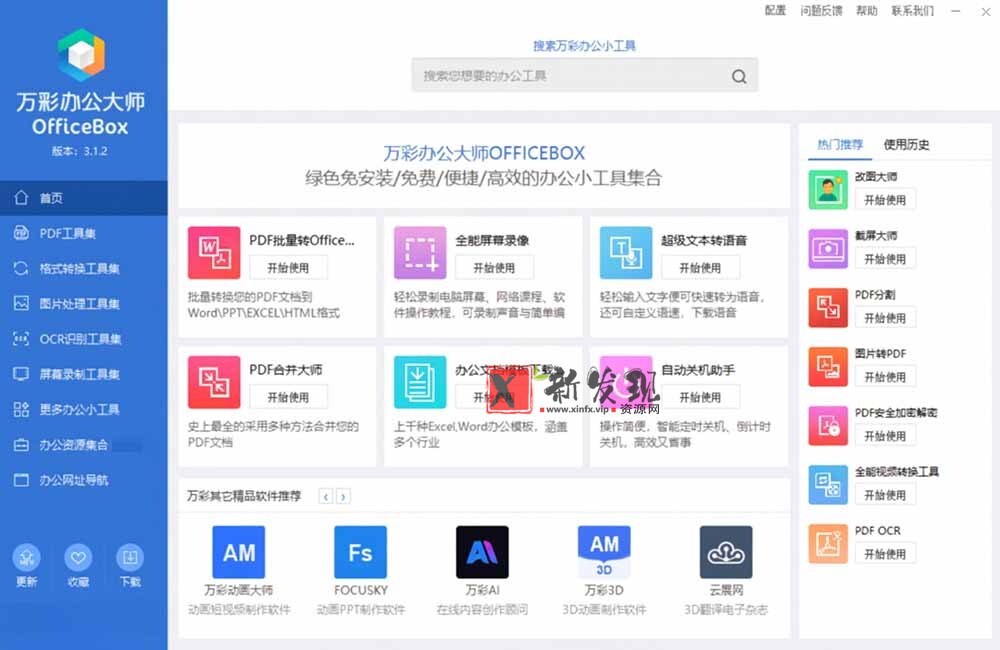Go to 办公网址导航

[x=84, y=480]
